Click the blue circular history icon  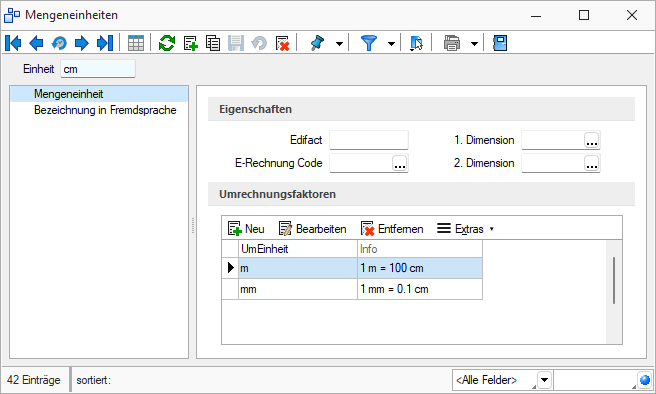59,43
